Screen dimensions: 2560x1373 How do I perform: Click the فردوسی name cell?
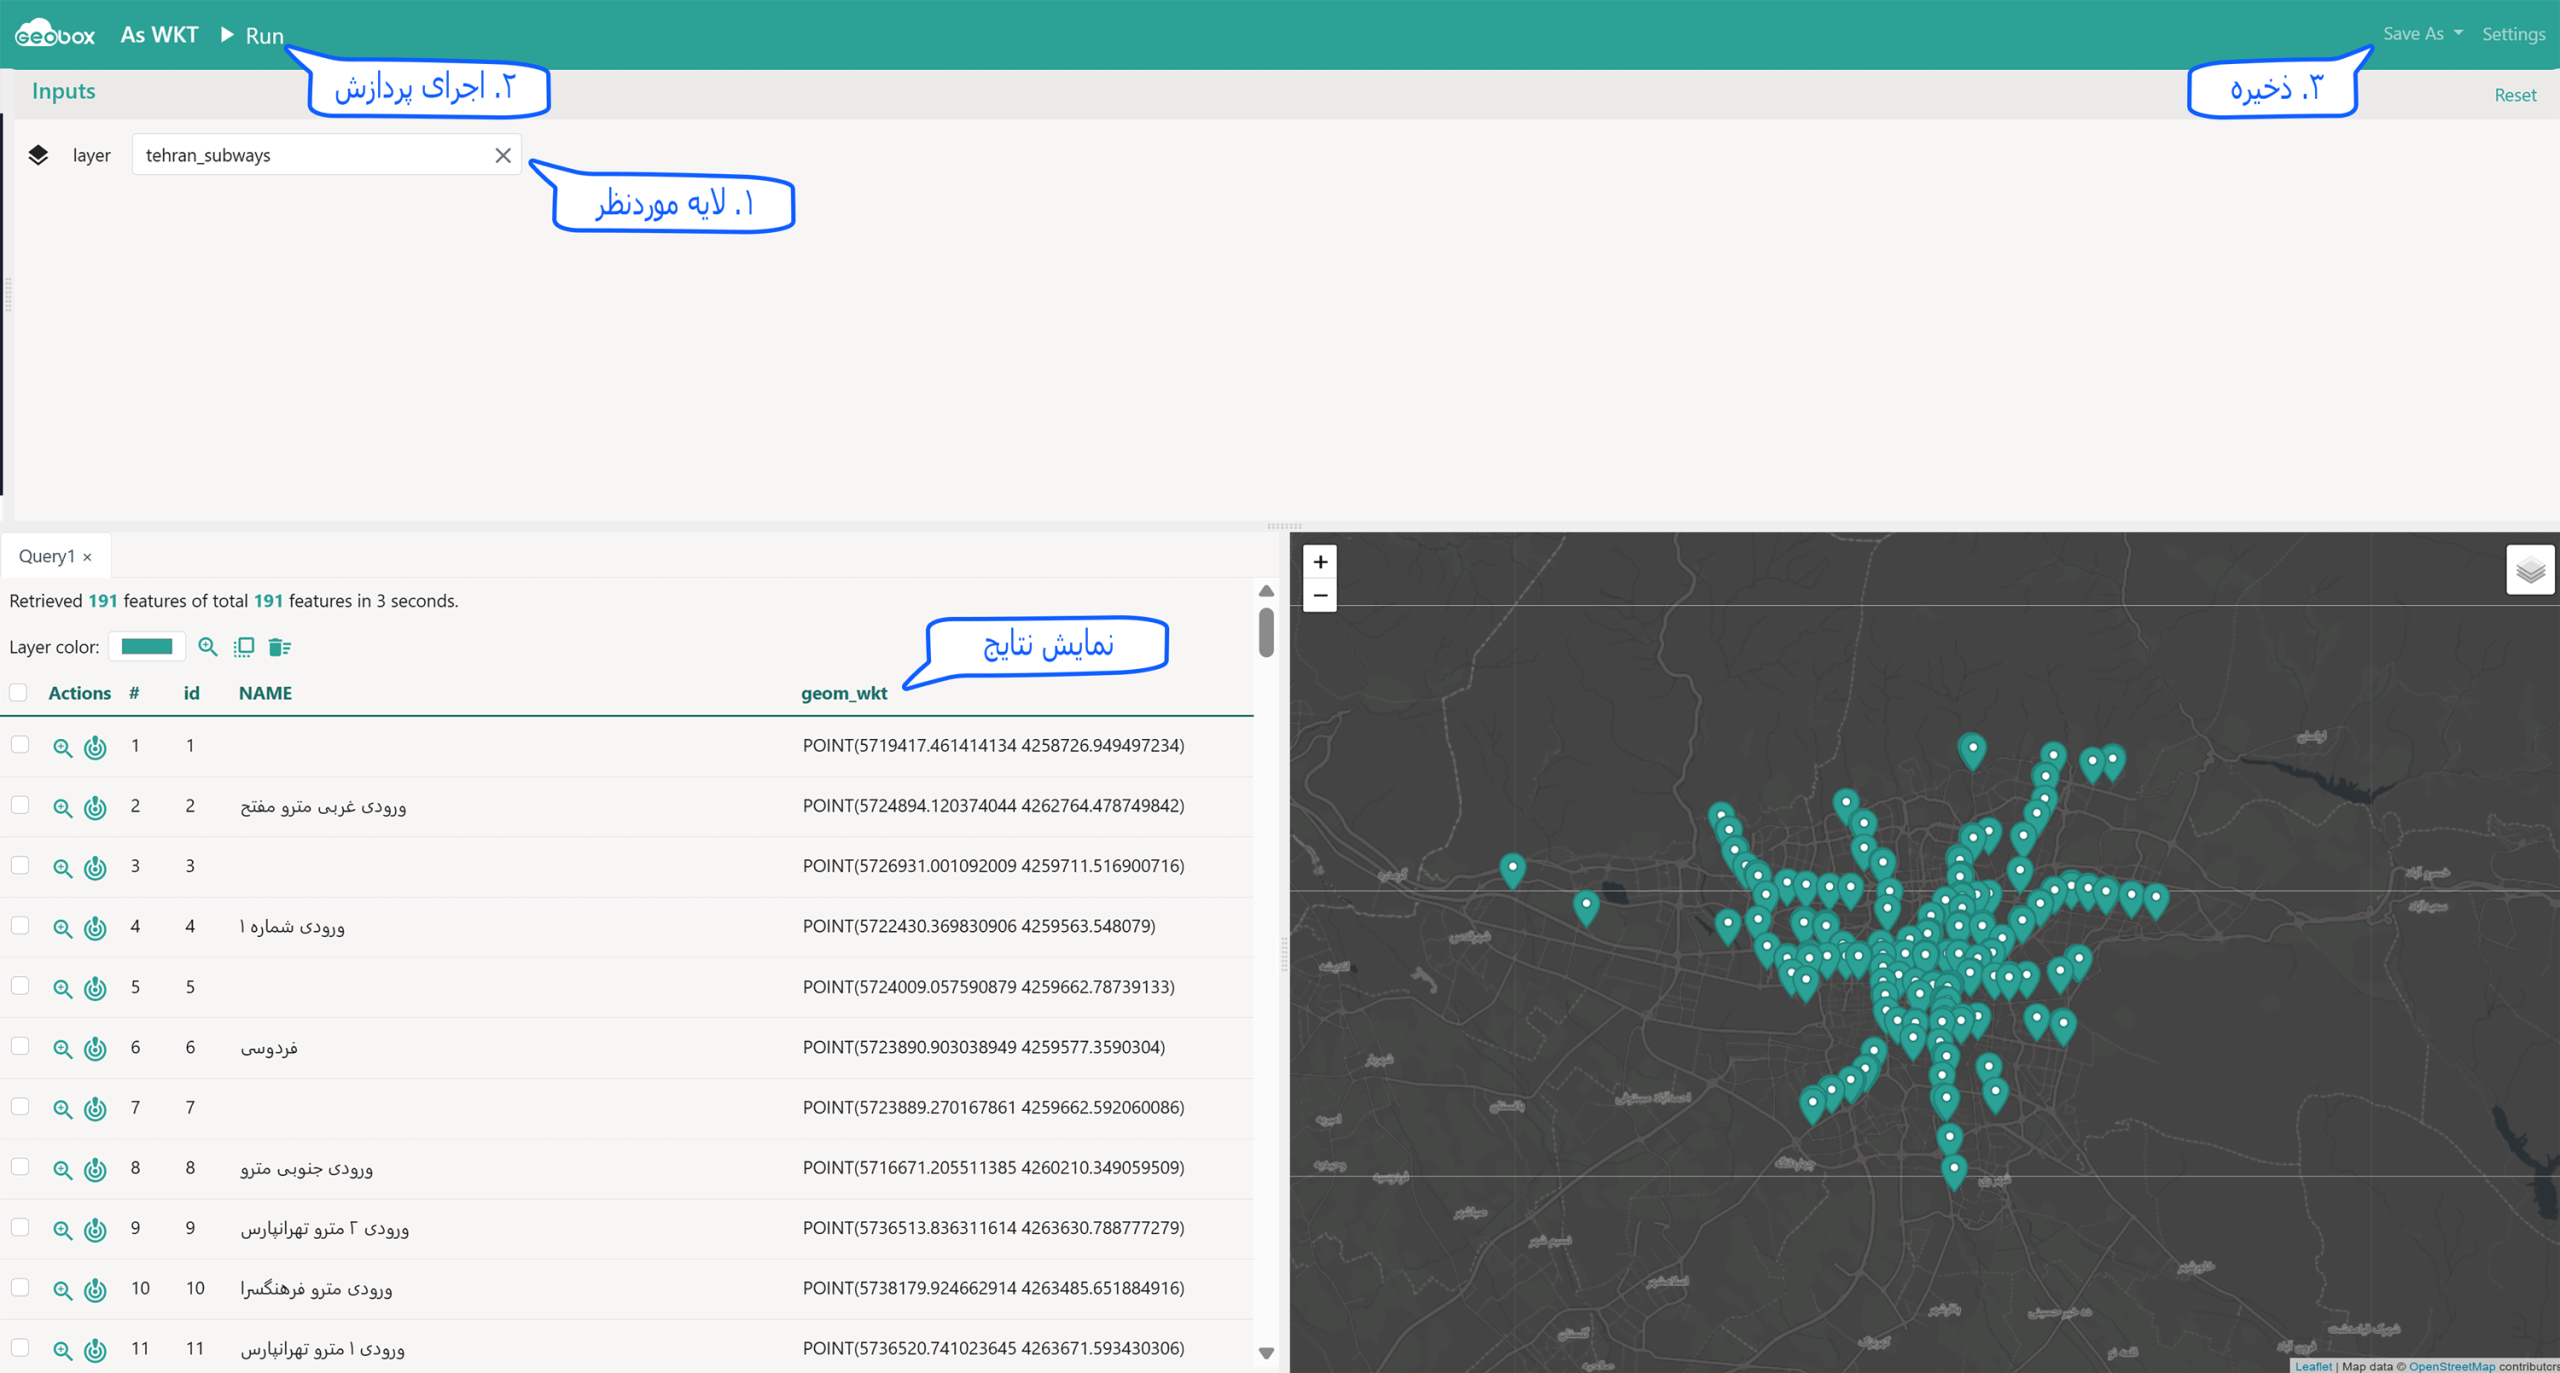(x=269, y=1046)
